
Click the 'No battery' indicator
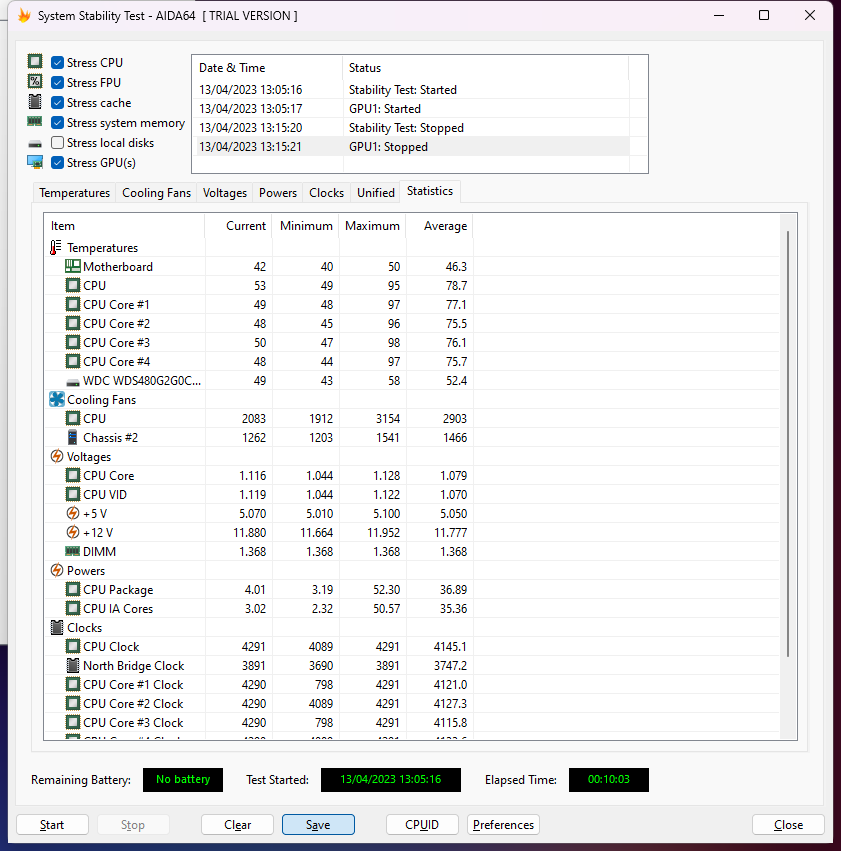pos(183,779)
